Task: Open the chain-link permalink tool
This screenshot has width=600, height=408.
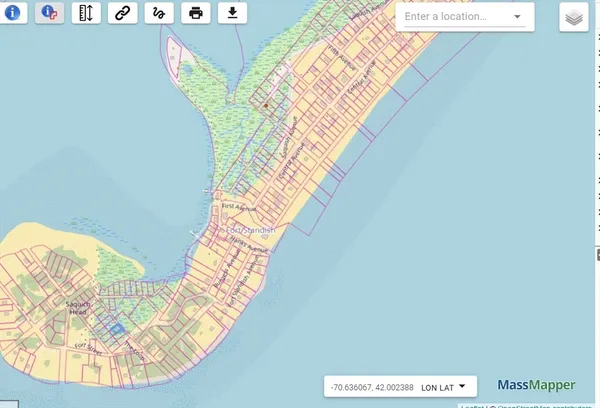Action: pyautogui.click(x=122, y=13)
